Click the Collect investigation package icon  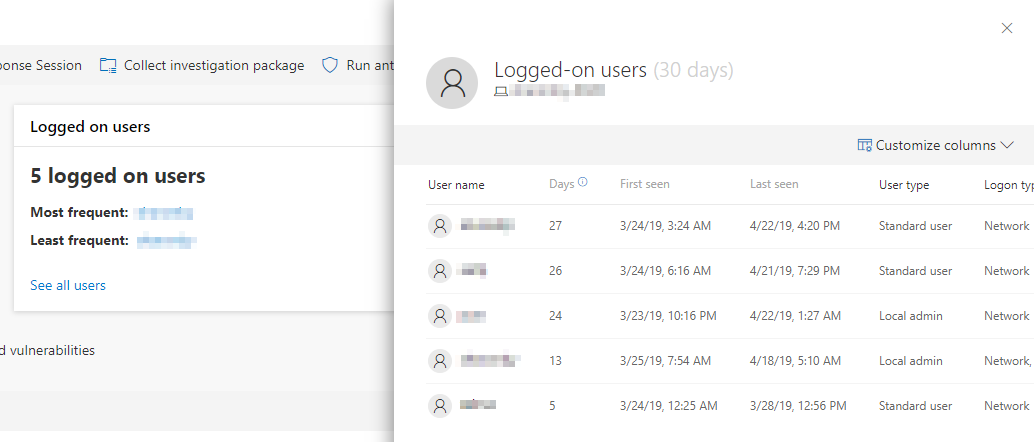tap(108, 65)
